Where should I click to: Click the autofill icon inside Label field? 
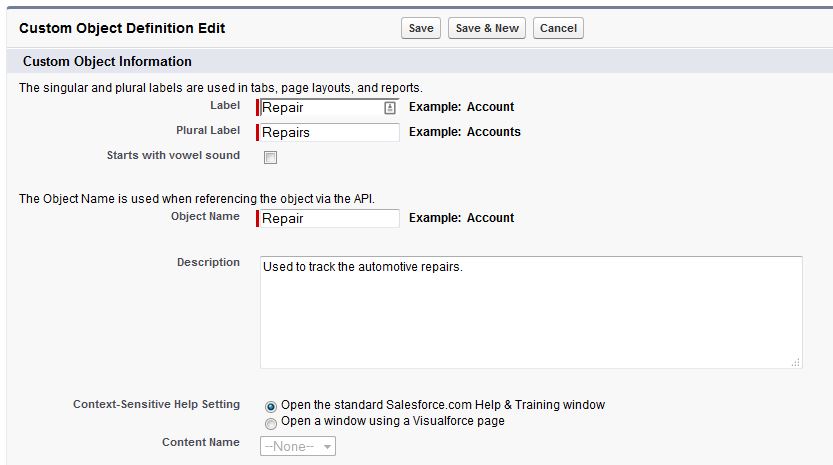click(x=390, y=107)
